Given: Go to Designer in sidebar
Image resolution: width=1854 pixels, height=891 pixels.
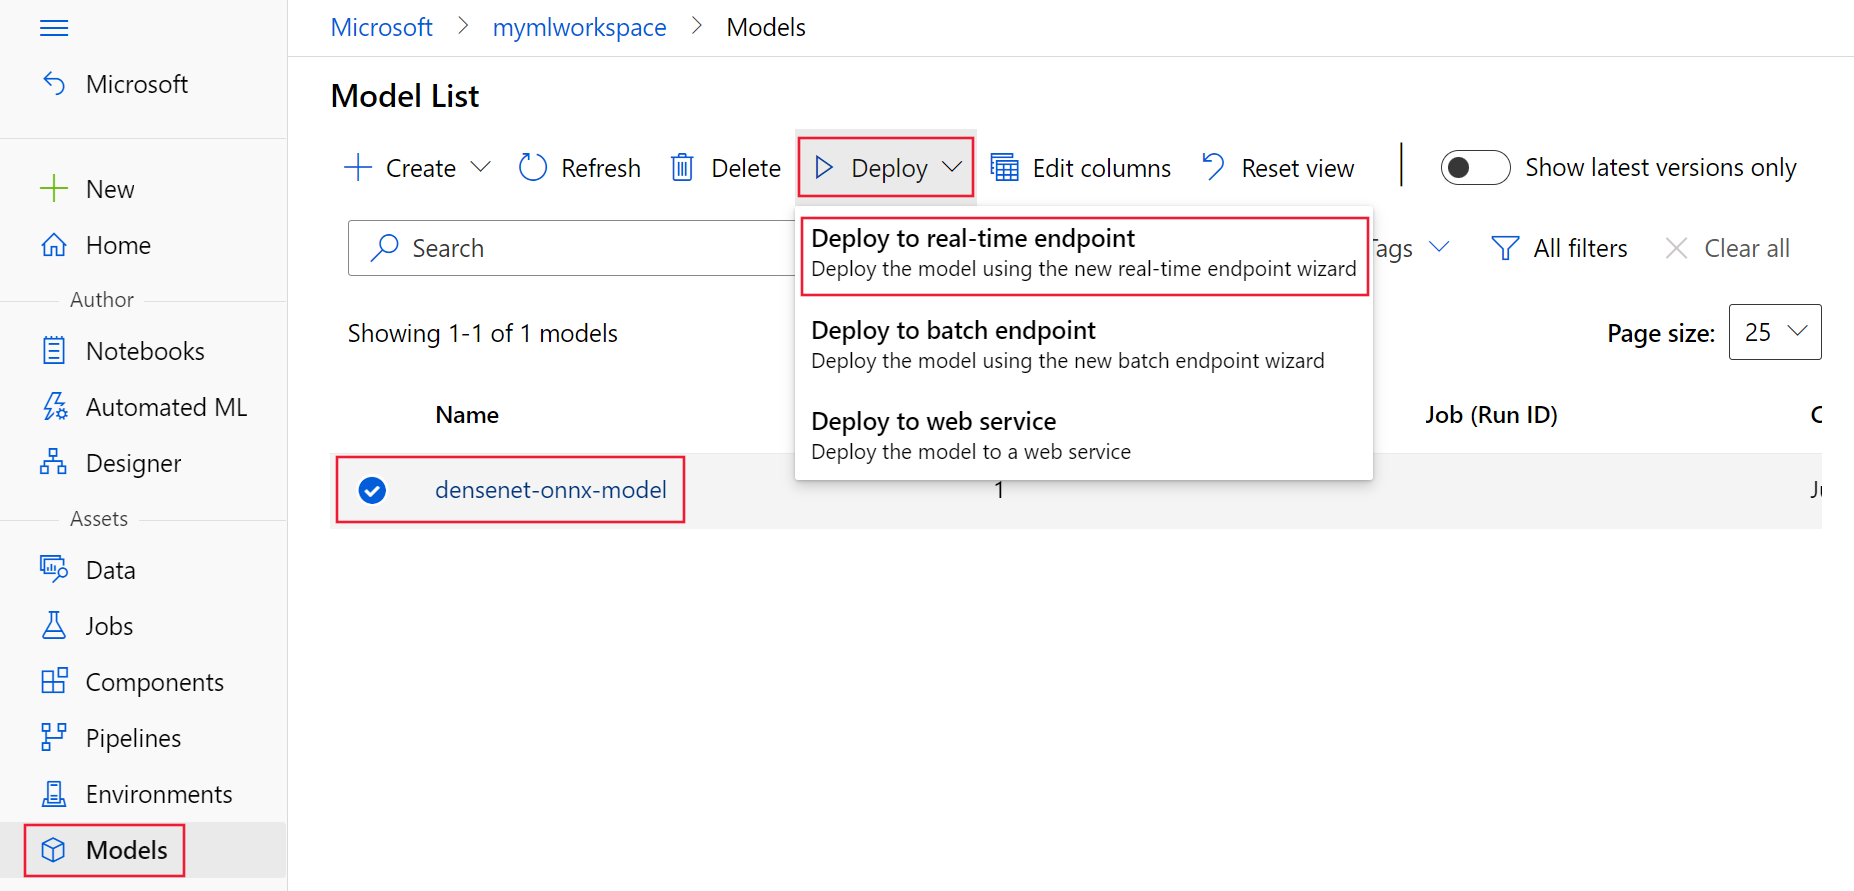Looking at the screenshot, I should [x=133, y=463].
